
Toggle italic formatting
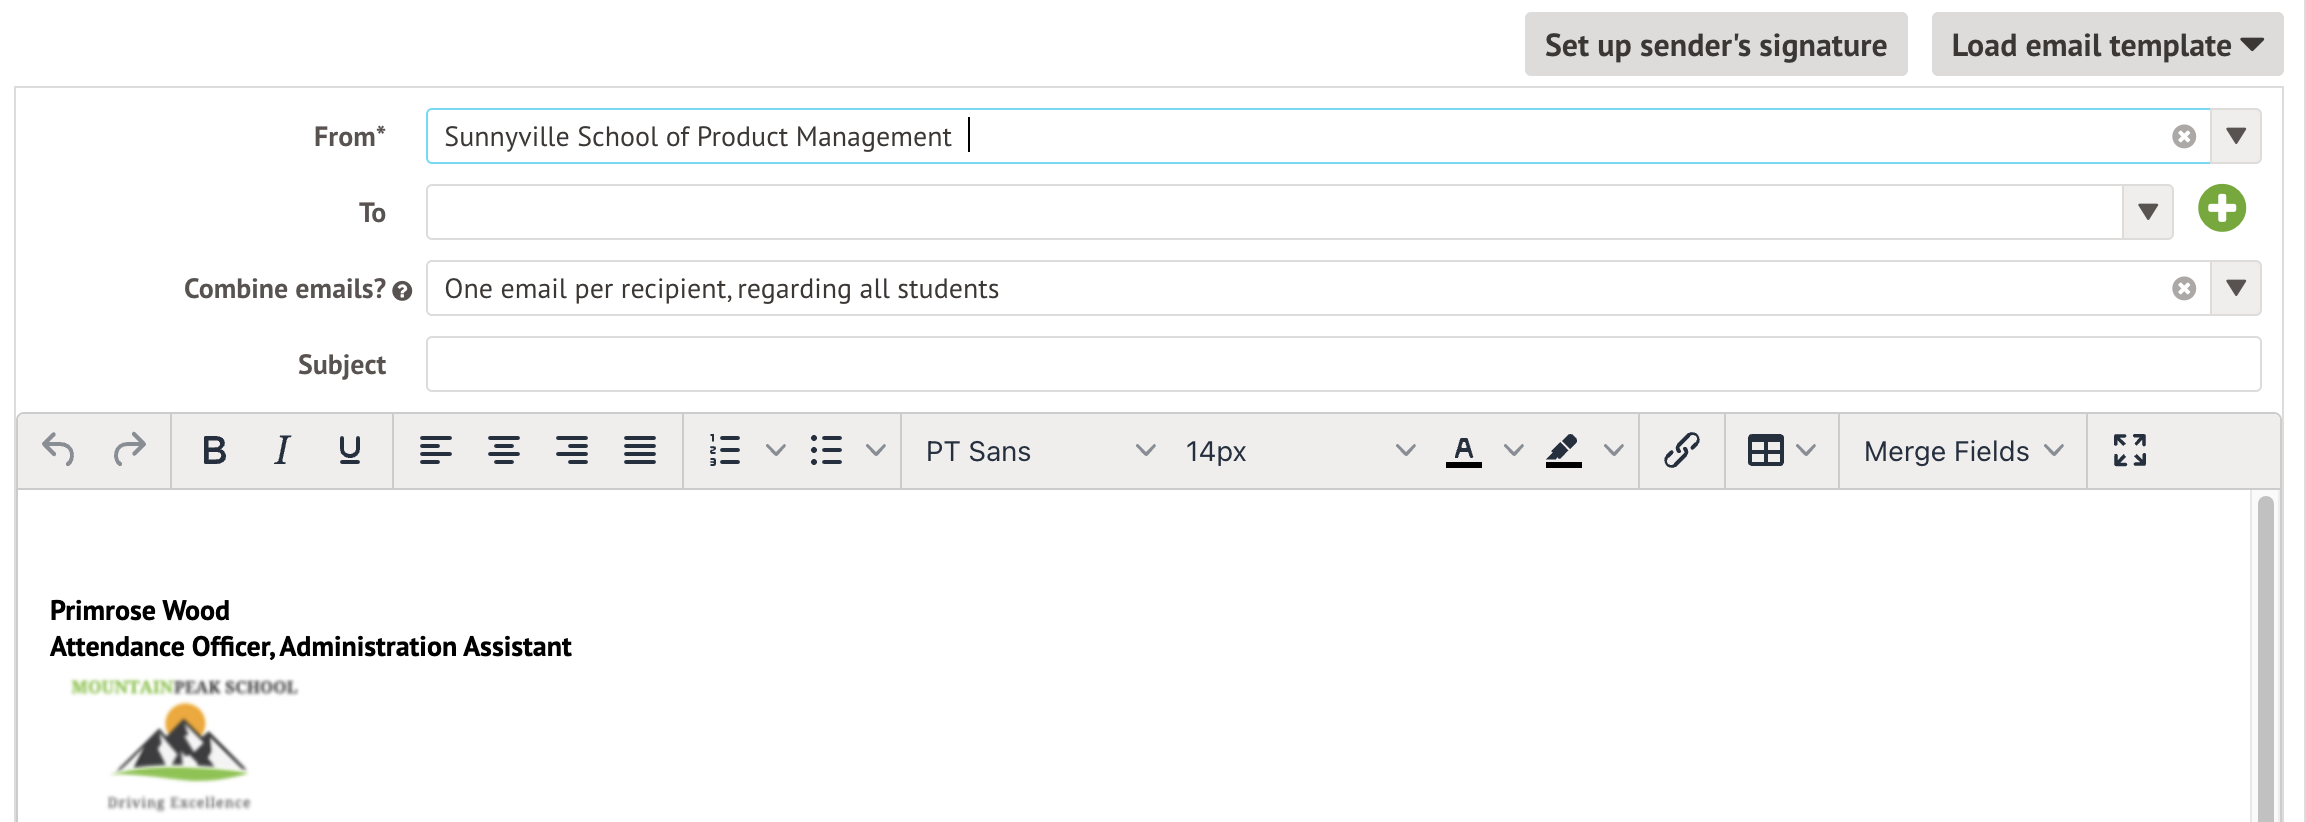click(x=282, y=451)
